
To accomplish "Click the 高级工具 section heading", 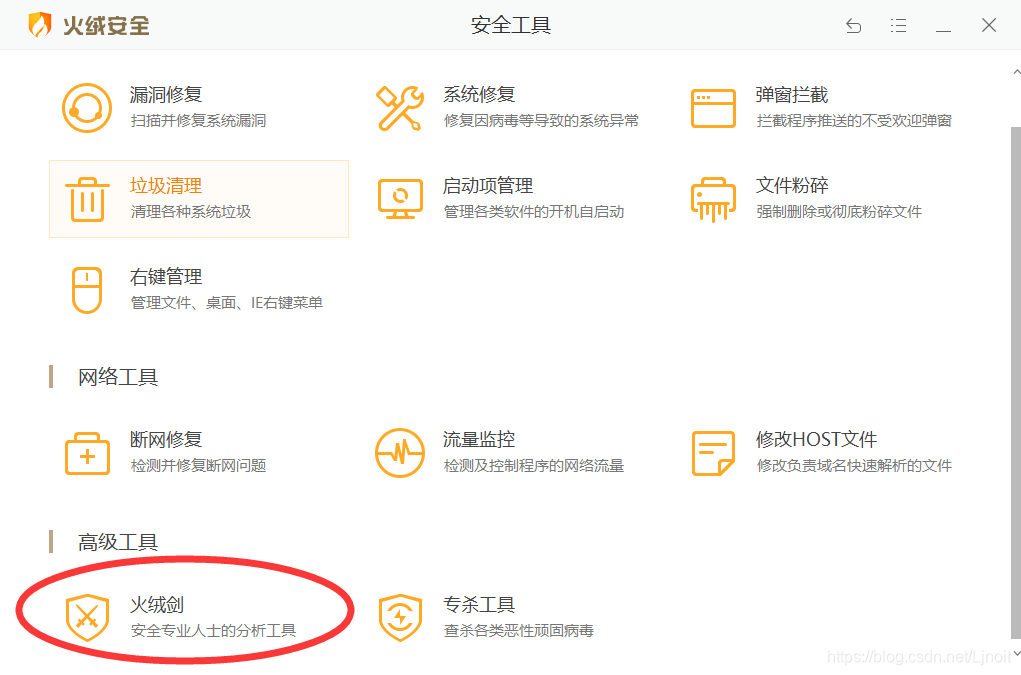I will pos(118,542).
